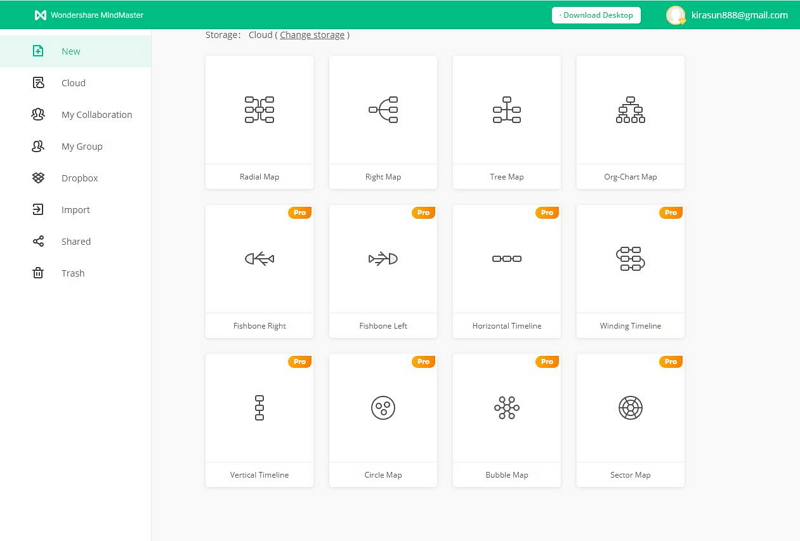The width and height of the screenshot is (800, 541).
Task: Click the Change storage link
Action: pyautogui.click(x=312, y=35)
